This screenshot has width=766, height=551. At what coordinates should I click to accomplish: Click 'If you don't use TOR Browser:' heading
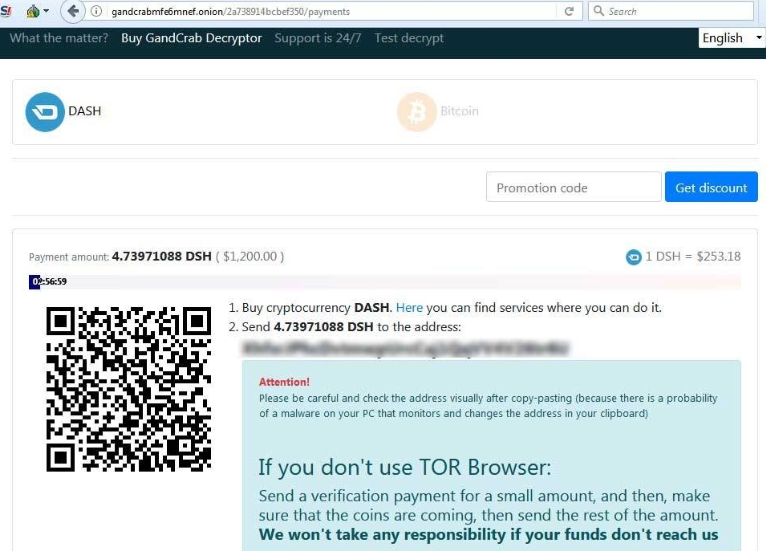coord(404,467)
